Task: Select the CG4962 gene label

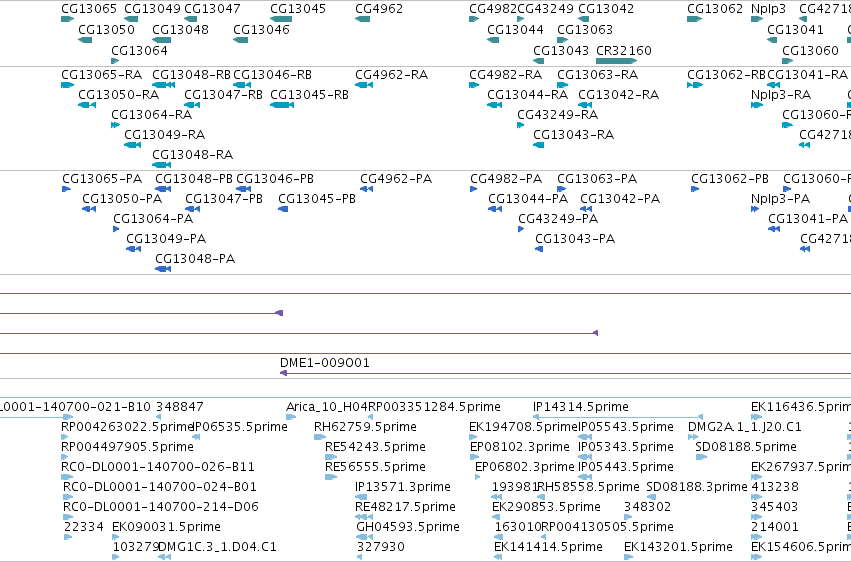Action: click(x=379, y=9)
